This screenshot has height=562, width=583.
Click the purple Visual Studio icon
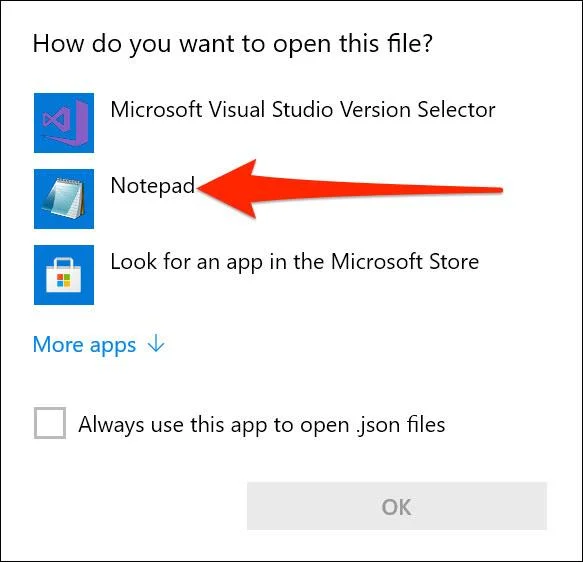[66, 122]
